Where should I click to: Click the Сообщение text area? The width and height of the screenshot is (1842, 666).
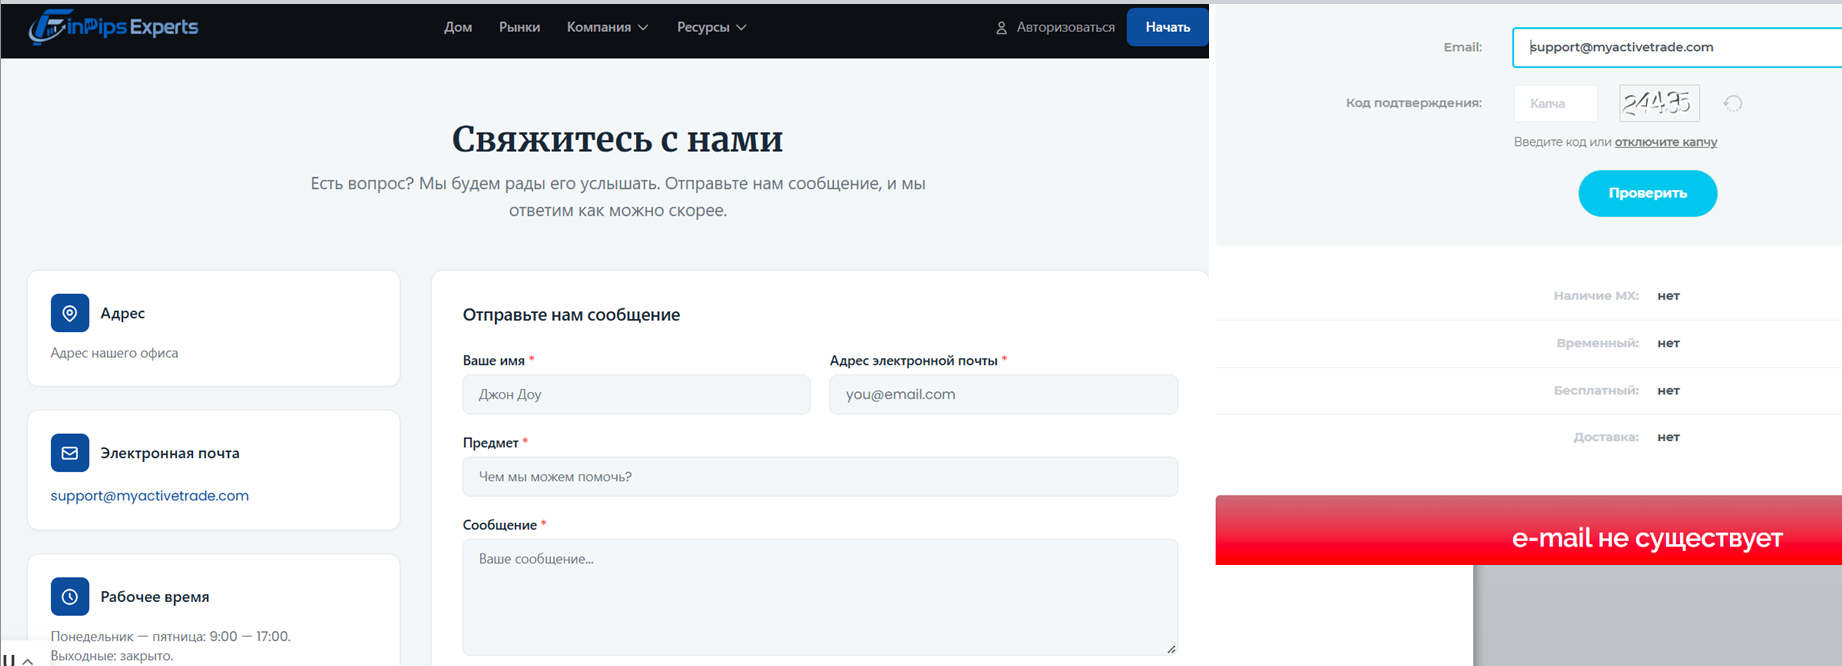(820, 597)
